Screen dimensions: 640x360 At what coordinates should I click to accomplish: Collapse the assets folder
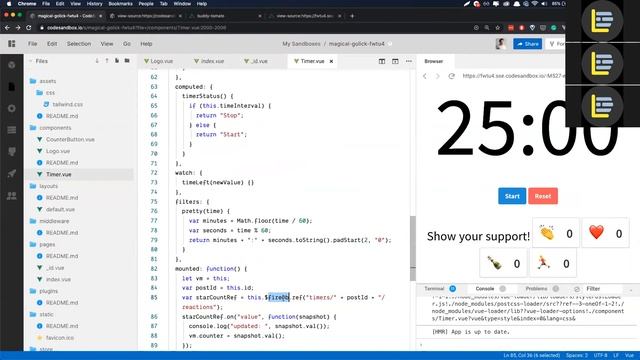[43, 81]
